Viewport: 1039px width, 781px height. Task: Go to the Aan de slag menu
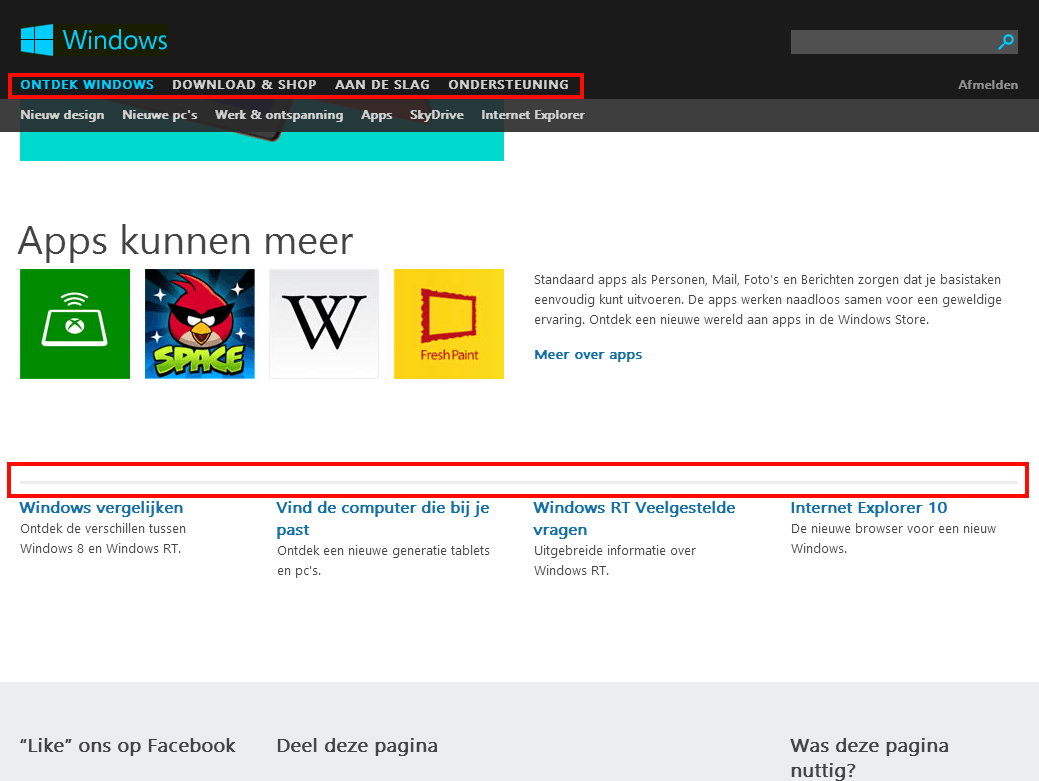point(382,85)
